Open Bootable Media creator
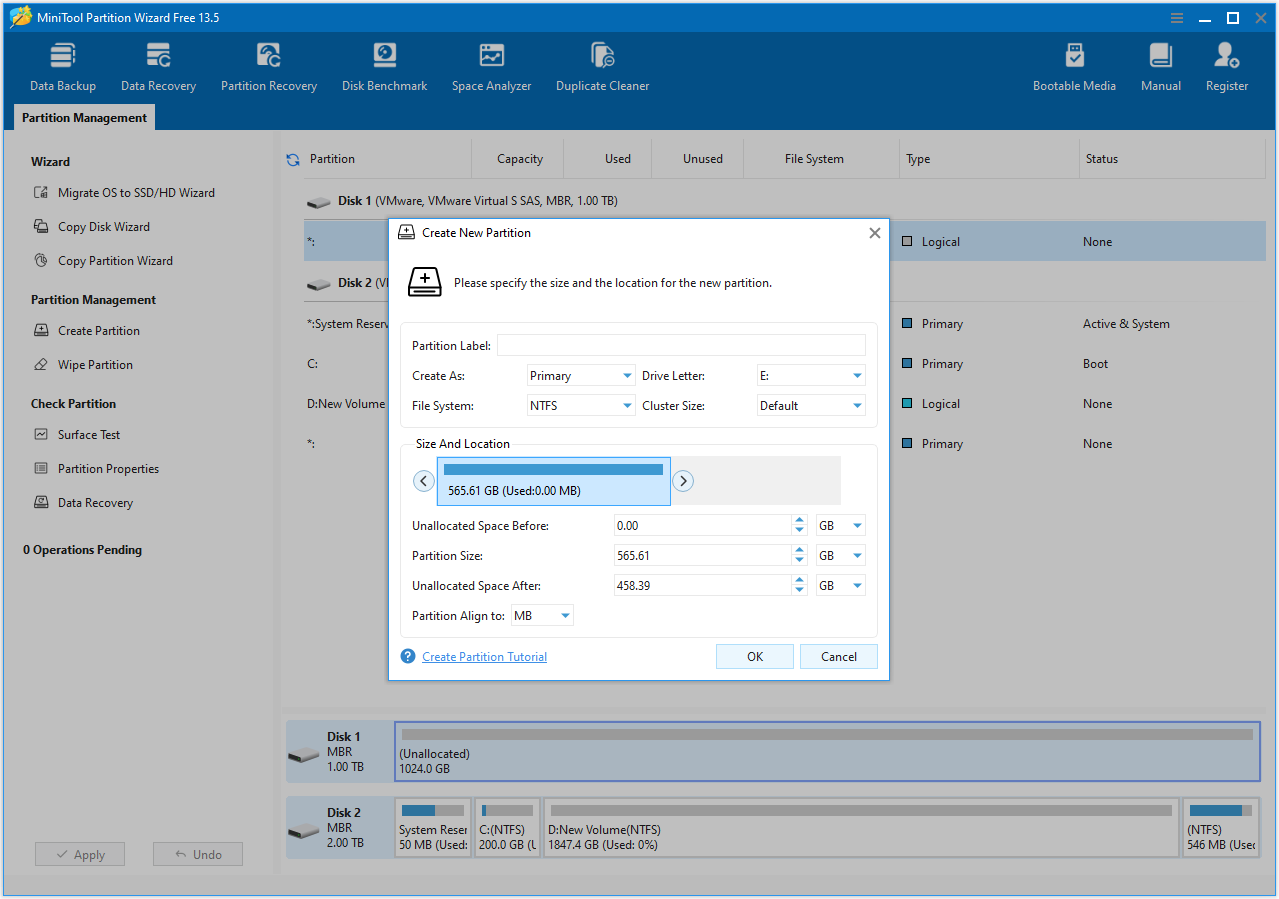Screen dimensions: 1279x899 [x=1074, y=64]
